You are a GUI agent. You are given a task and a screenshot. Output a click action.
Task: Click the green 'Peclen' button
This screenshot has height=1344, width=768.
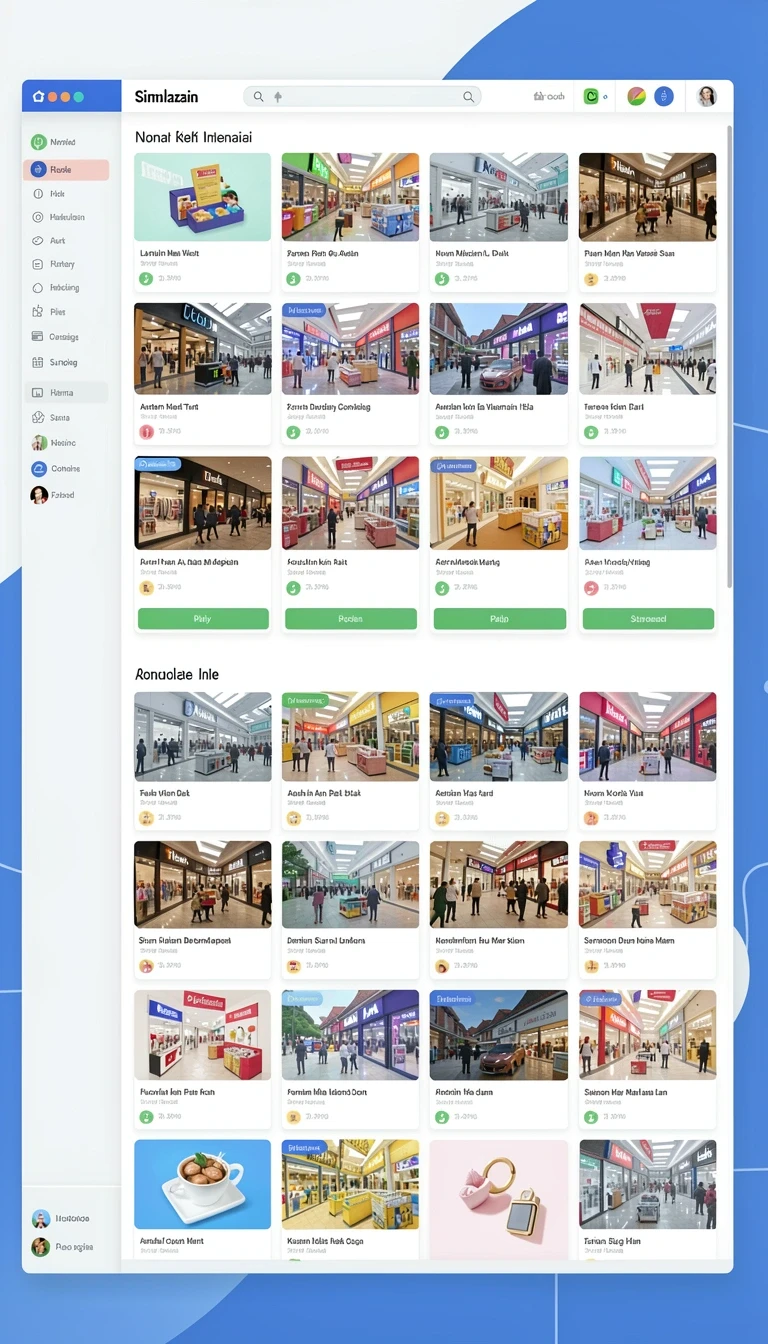click(x=351, y=619)
